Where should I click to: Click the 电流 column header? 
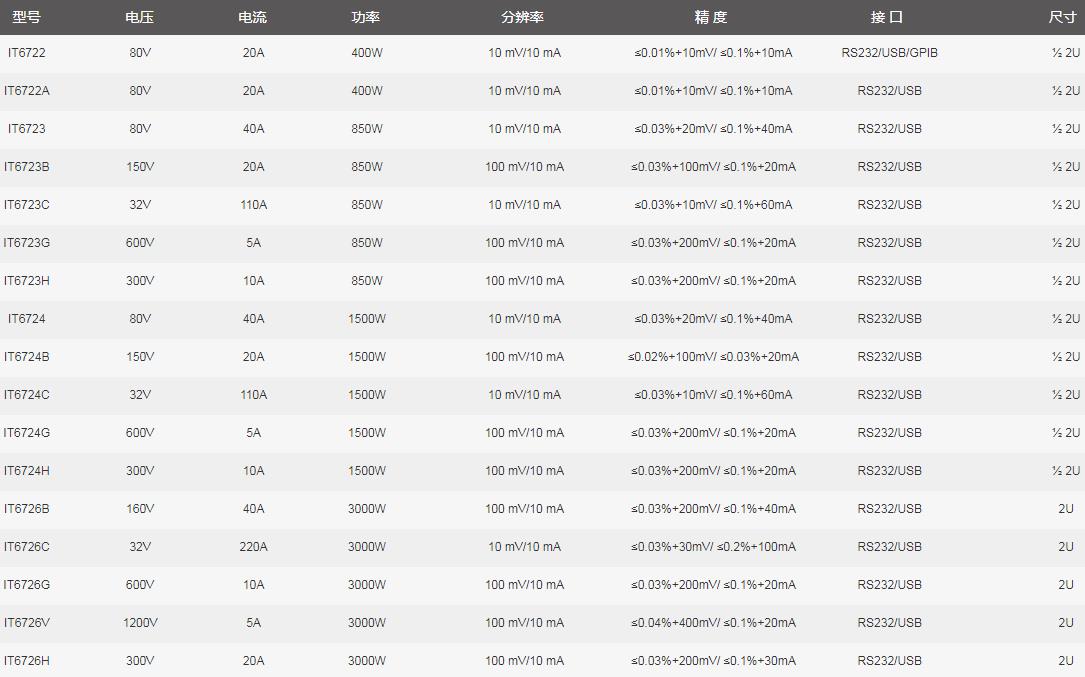tap(253, 17)
